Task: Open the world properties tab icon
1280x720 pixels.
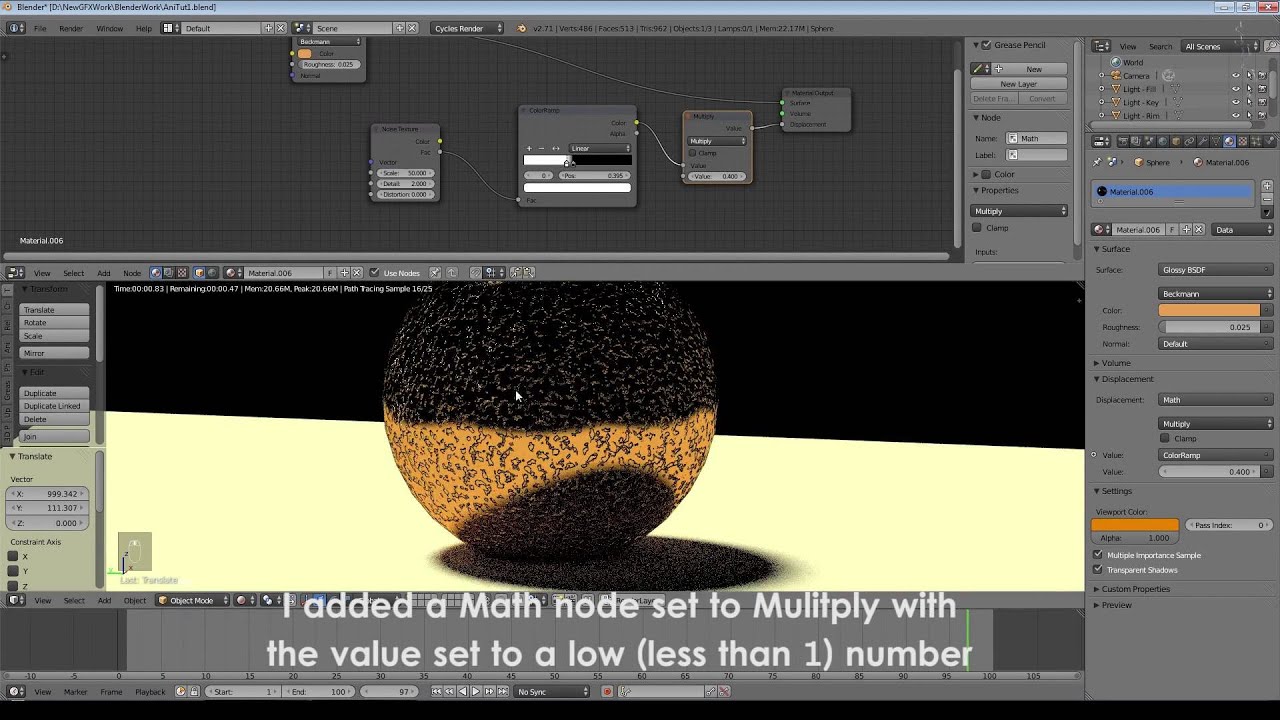Action: coord(1163,141)
